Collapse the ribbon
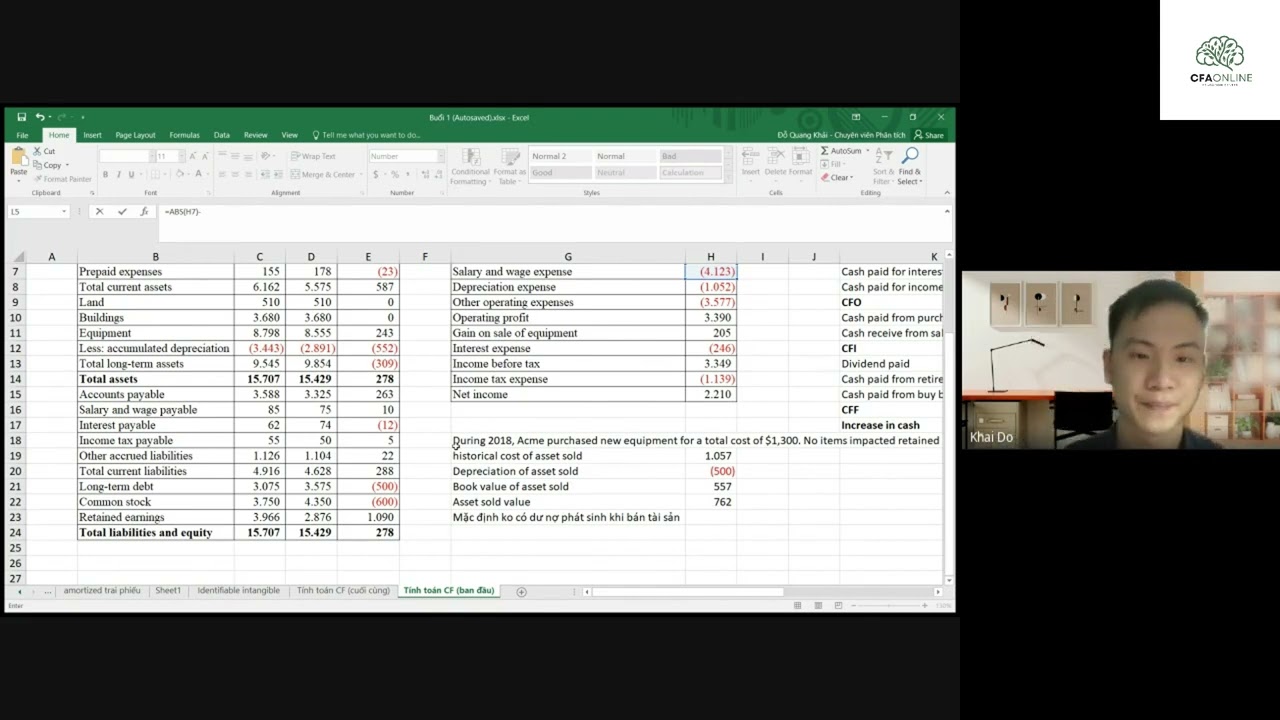The image size is (1280, 720). coord(946,193)
